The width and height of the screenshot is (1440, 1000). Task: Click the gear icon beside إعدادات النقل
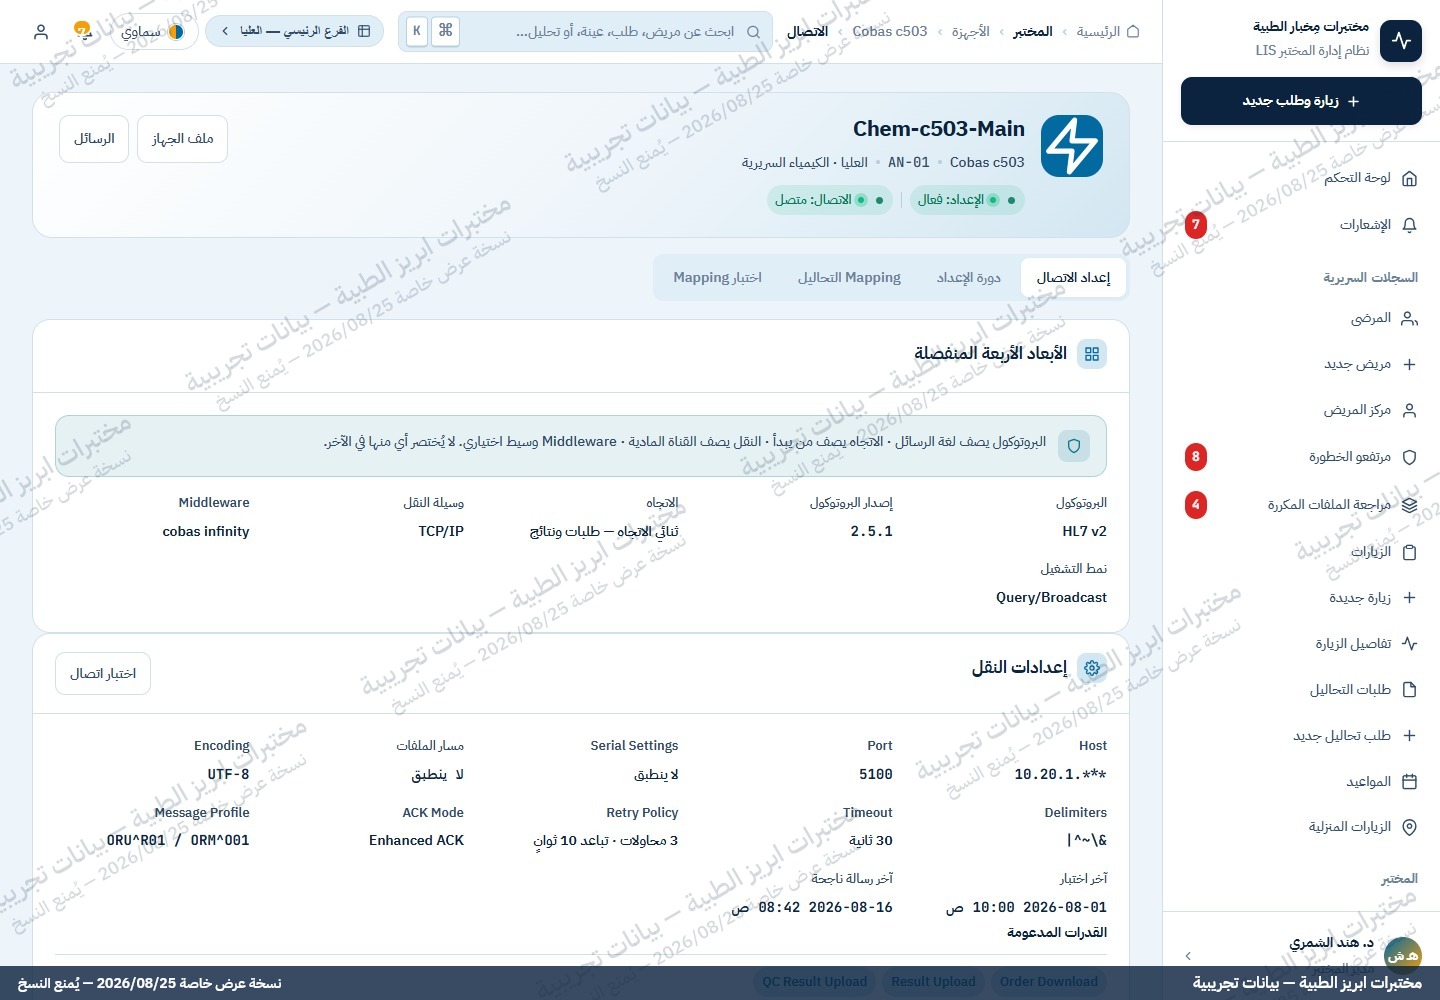click(x=1092, y=668)
